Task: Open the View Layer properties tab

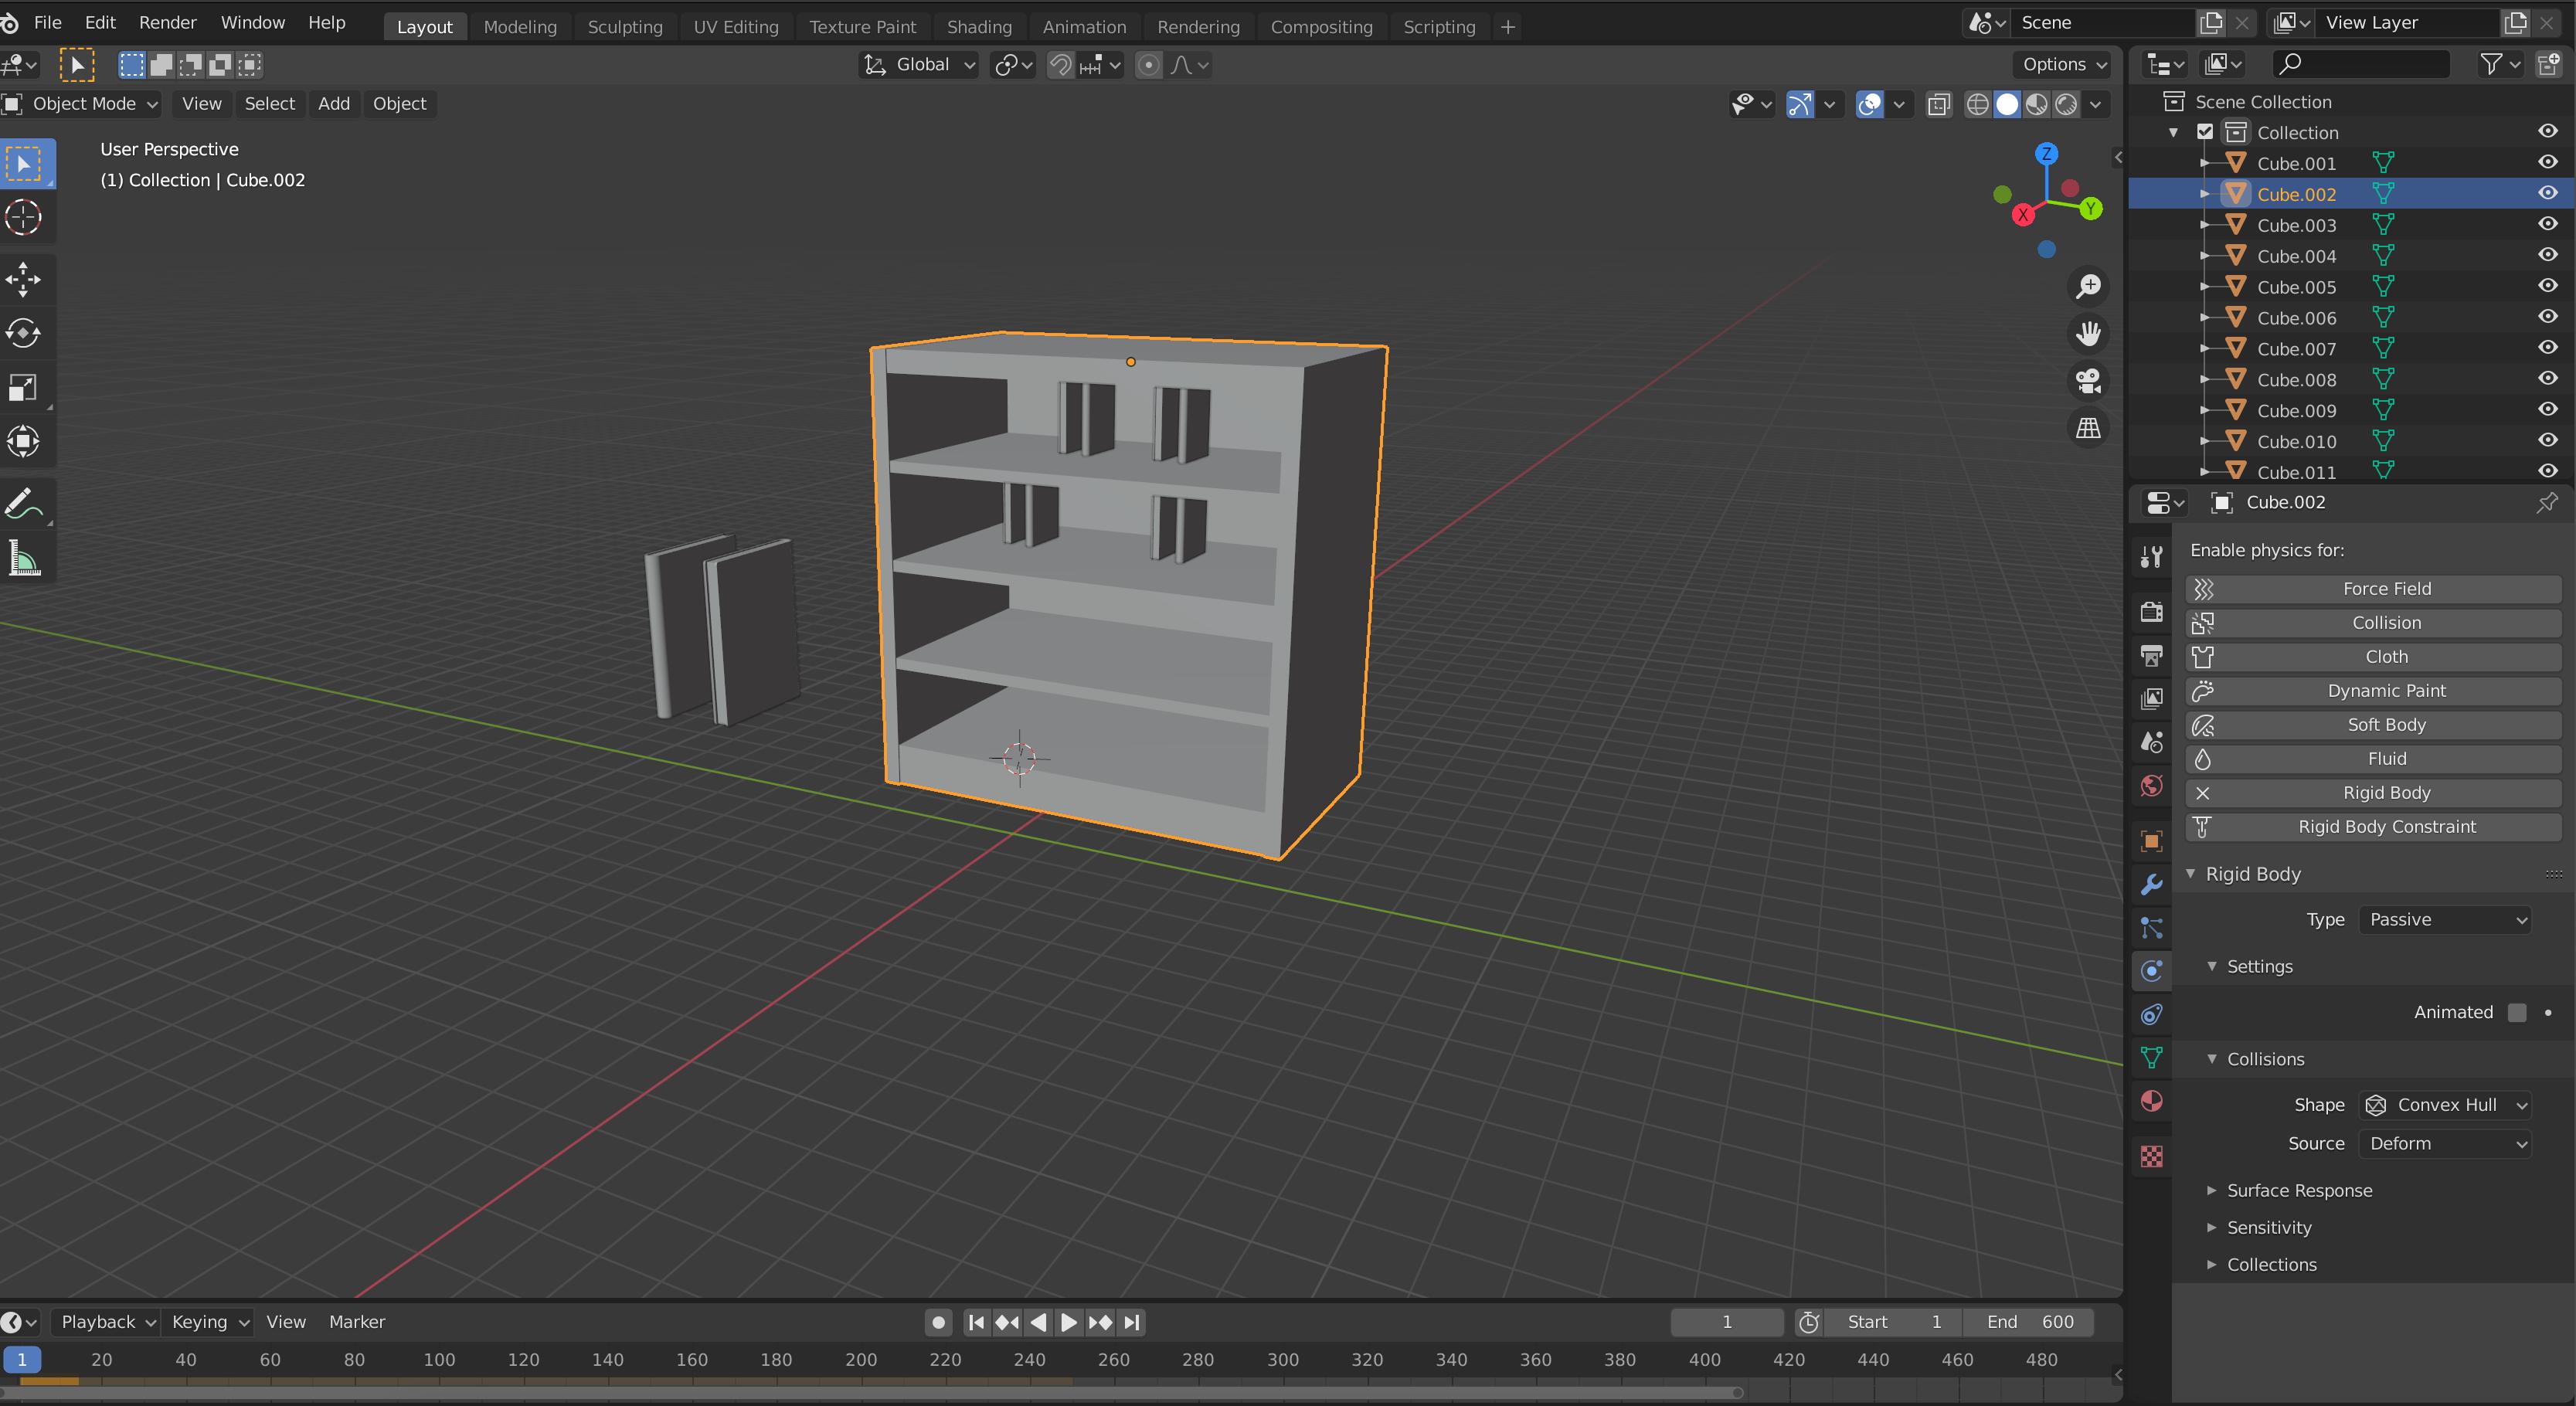Action: (2151, 698)
